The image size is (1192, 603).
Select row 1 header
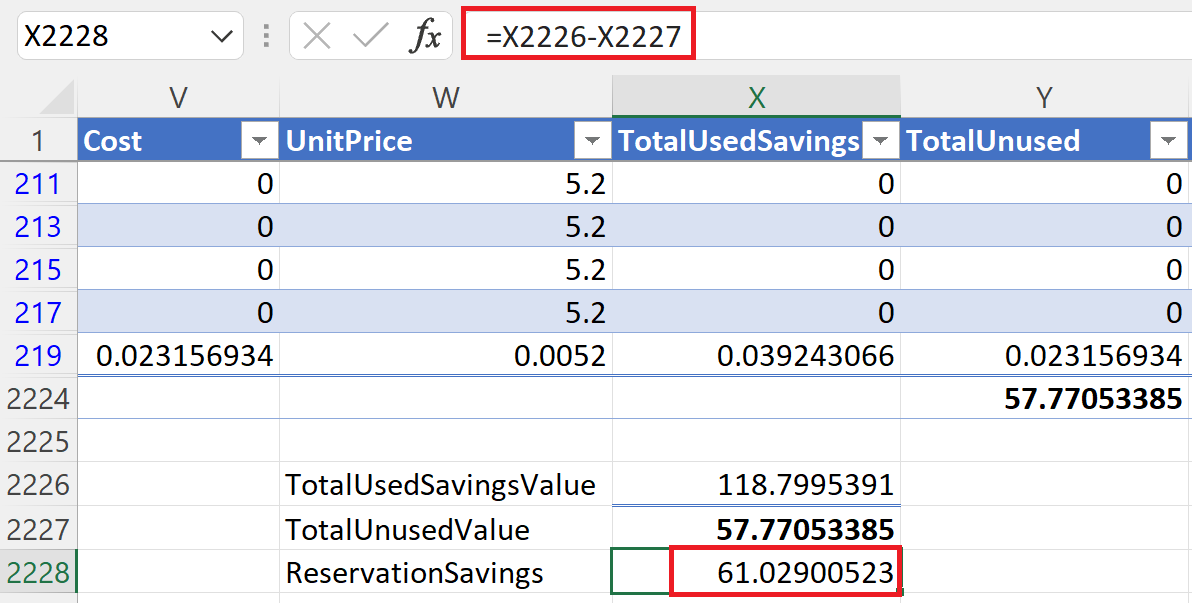[38, 140]
